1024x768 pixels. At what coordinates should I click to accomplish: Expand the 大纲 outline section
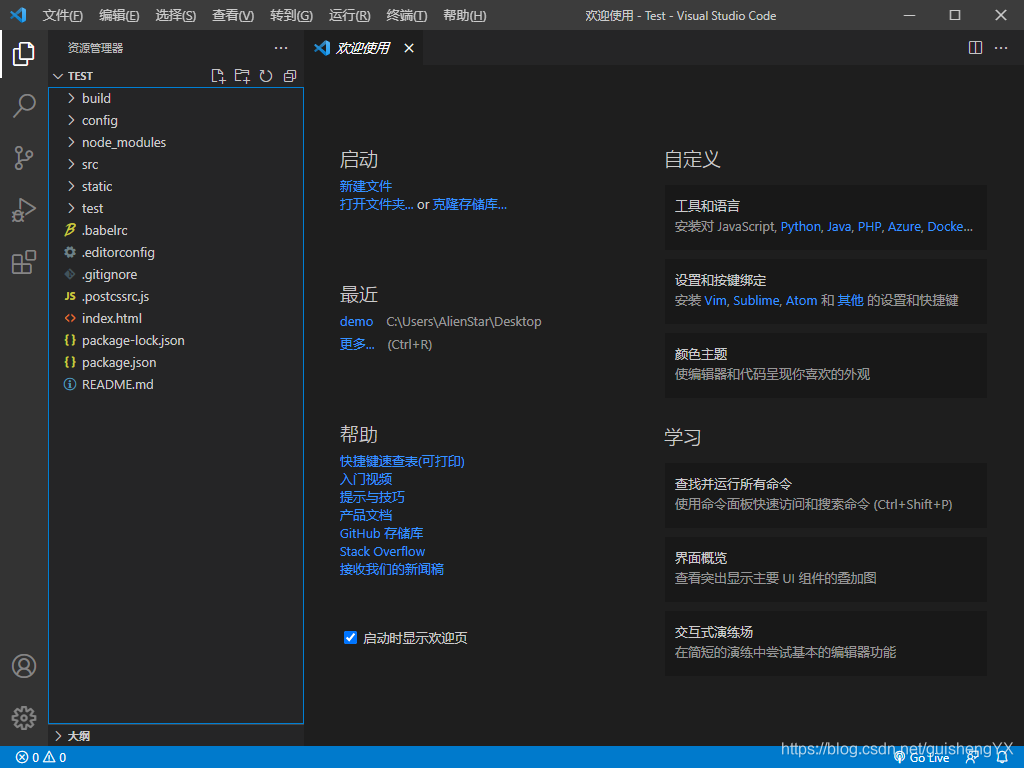point(72,736)
